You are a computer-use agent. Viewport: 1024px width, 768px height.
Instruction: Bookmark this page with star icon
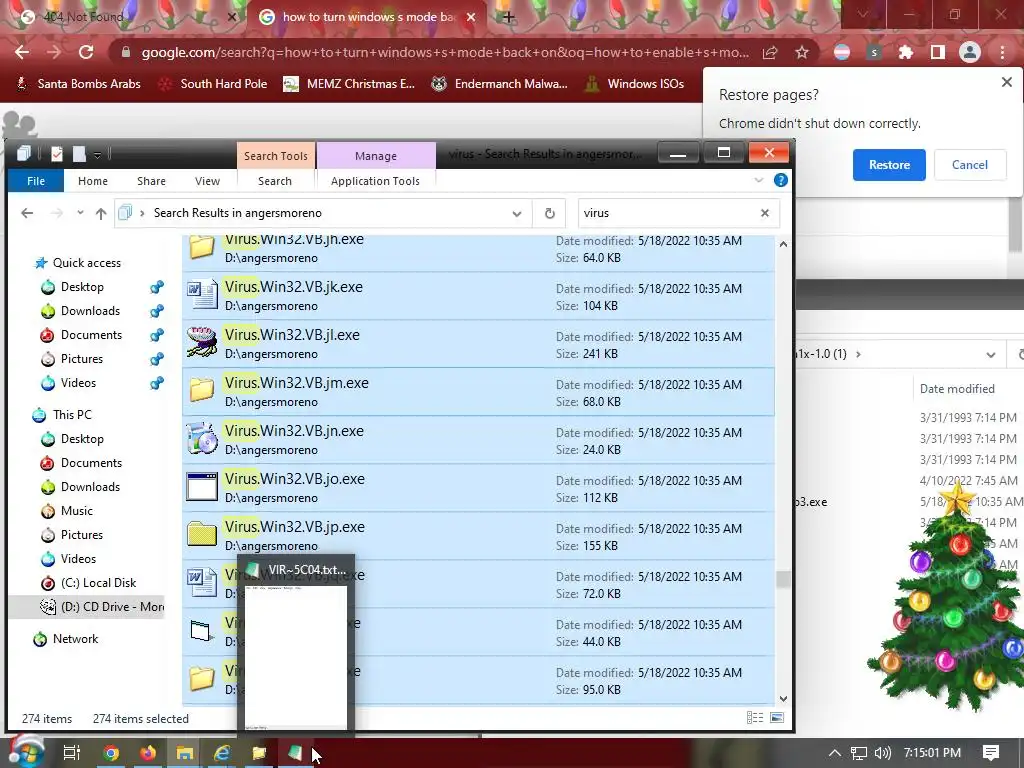pos(802,52)
